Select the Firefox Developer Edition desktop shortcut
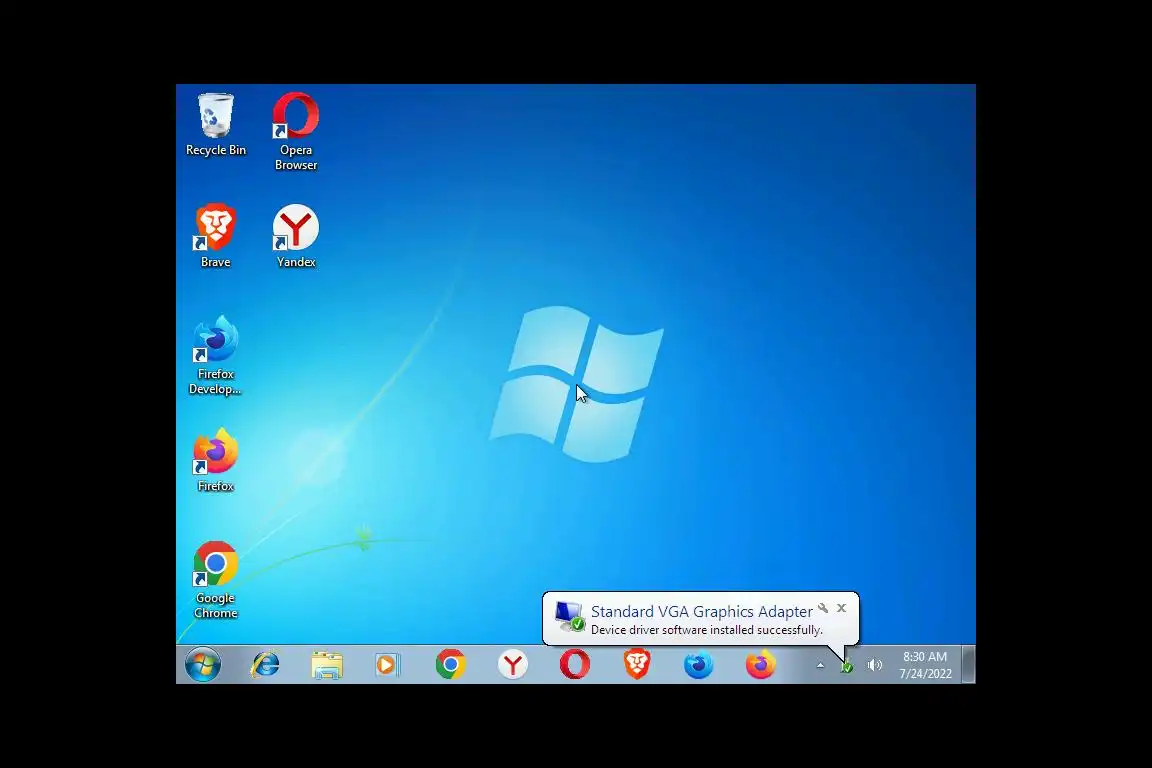Viewport: 1152px width, 768px height. click(x=215, y=356)
